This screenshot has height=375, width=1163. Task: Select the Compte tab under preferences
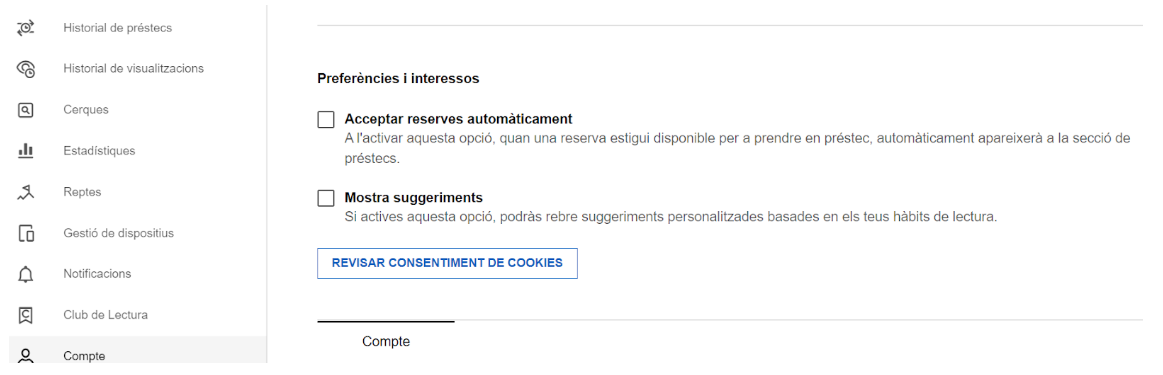tap(386, 342)
